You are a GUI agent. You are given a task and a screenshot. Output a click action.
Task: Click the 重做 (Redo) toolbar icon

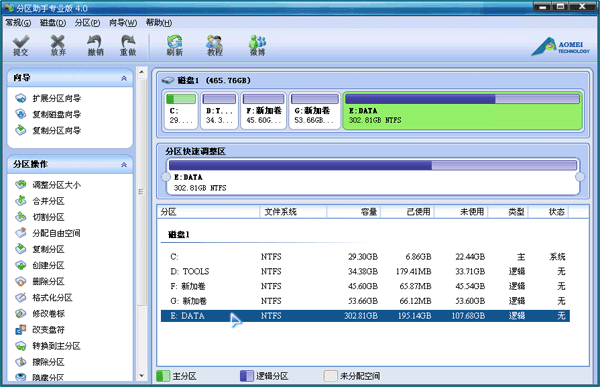pyautogui.click(x=128, y=46)
